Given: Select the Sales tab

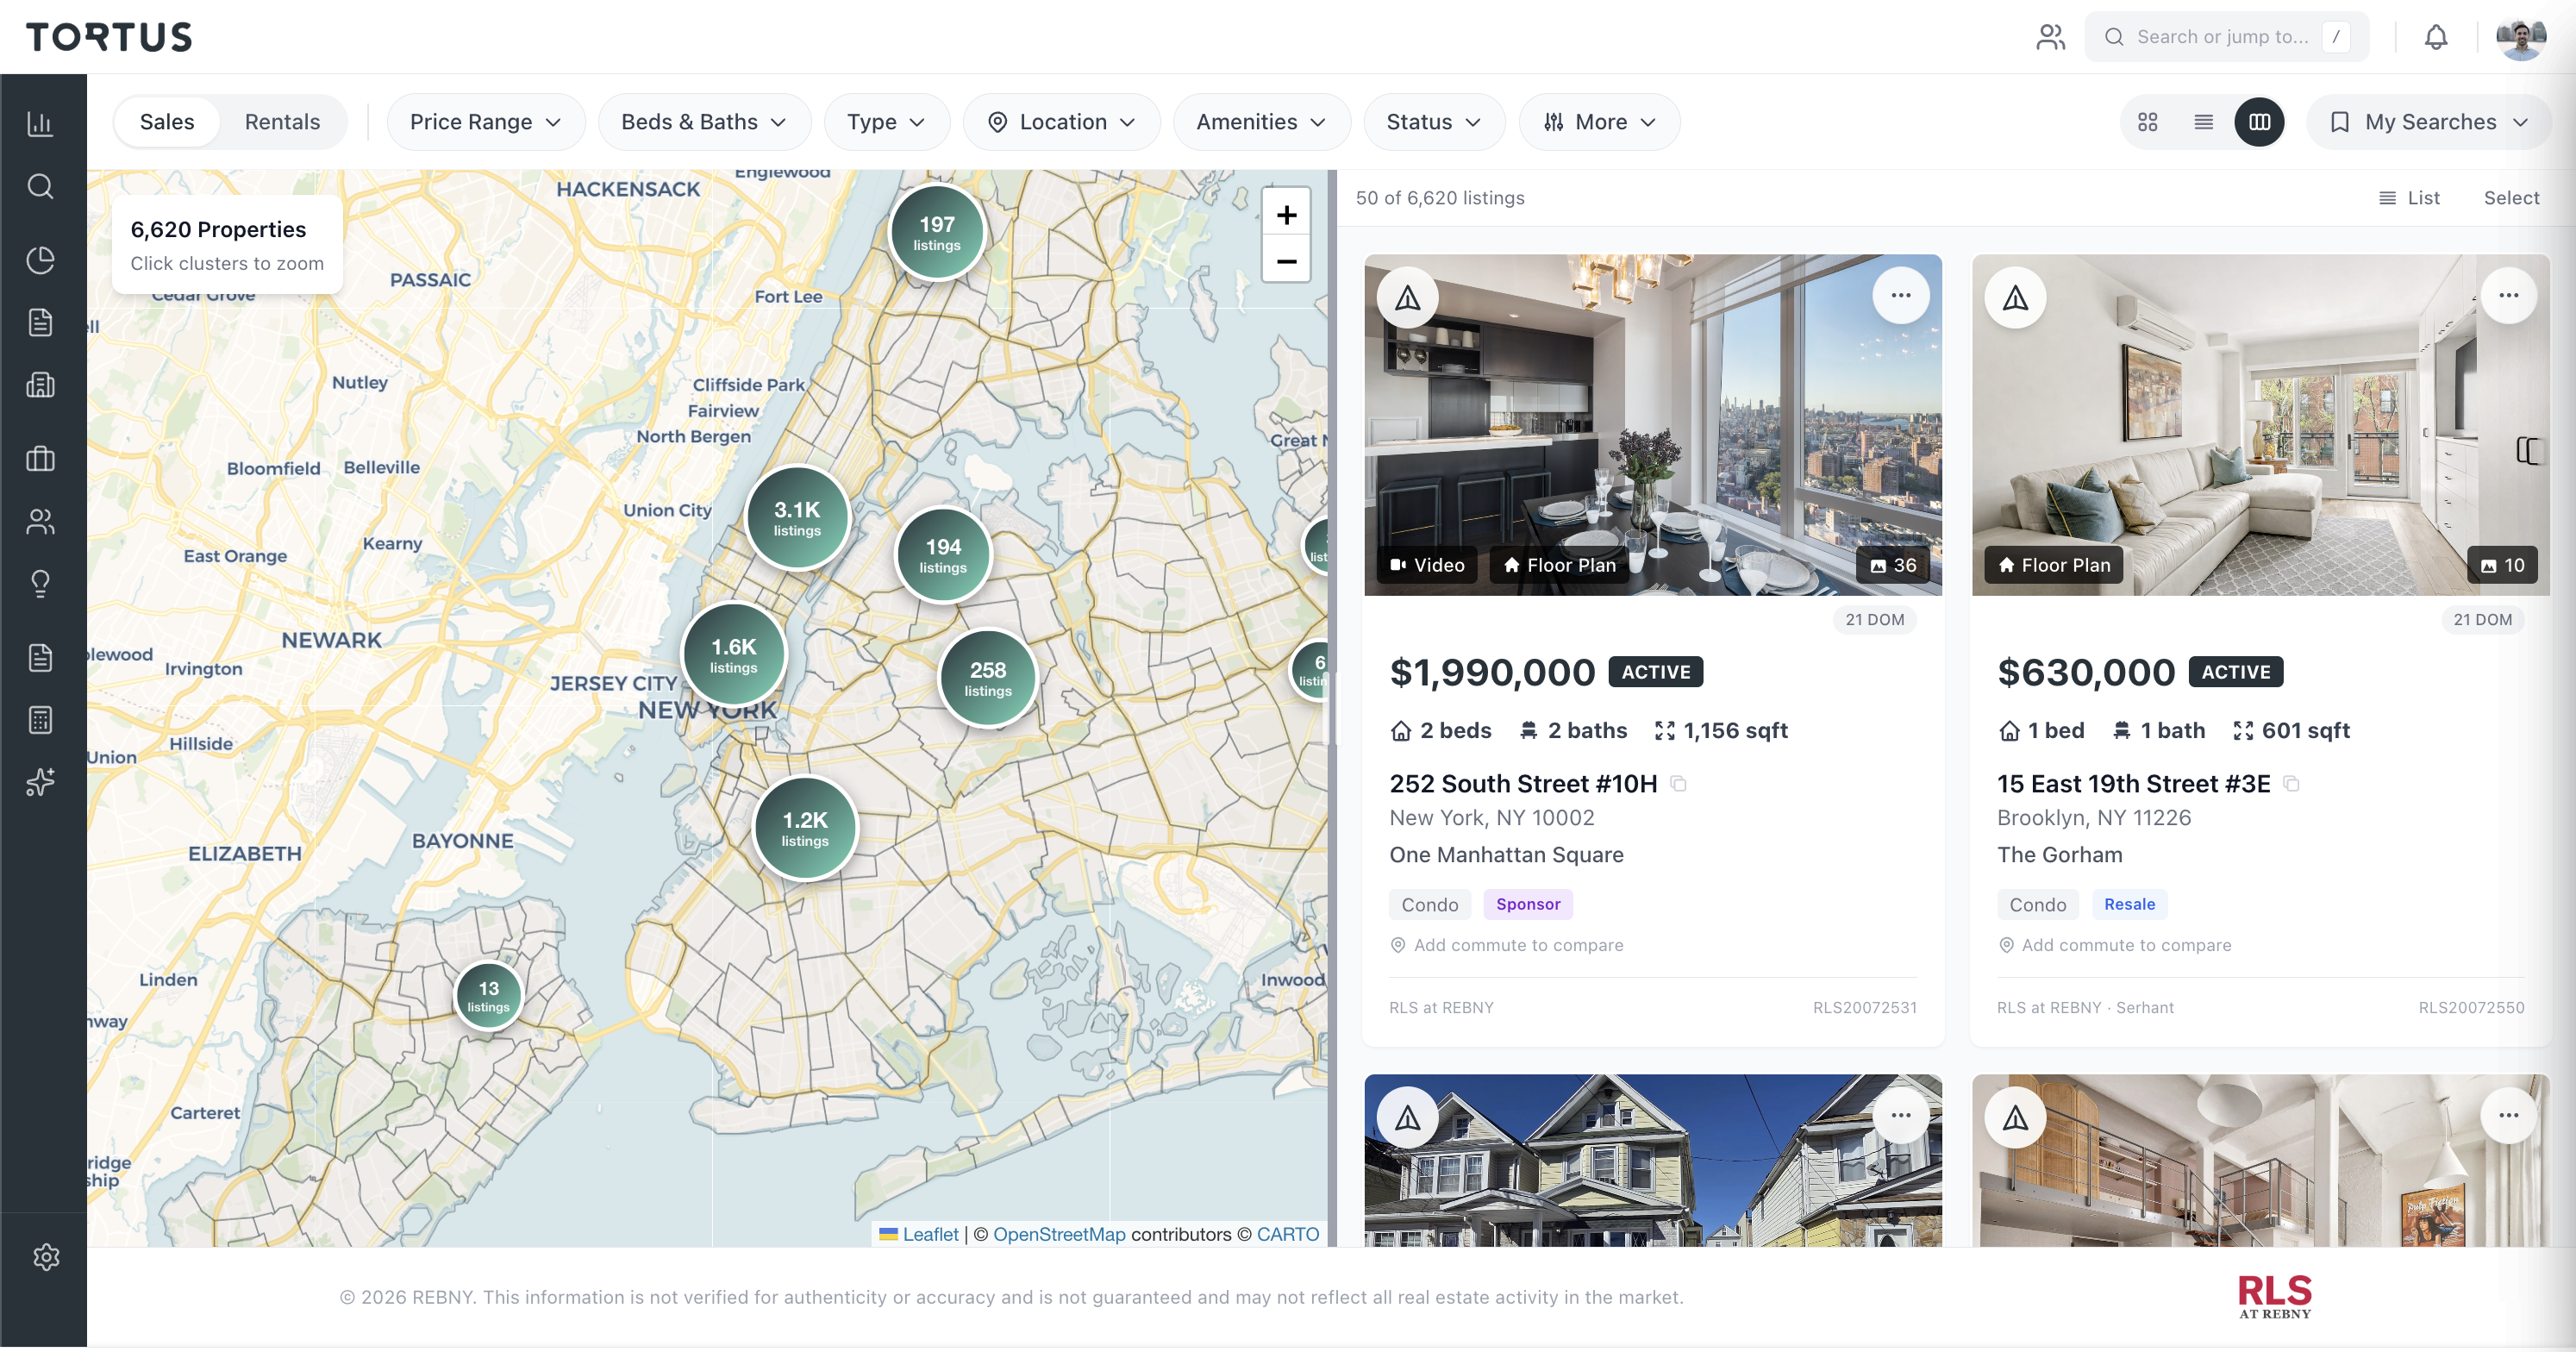Looking at the screenshot, I should 167,122.
